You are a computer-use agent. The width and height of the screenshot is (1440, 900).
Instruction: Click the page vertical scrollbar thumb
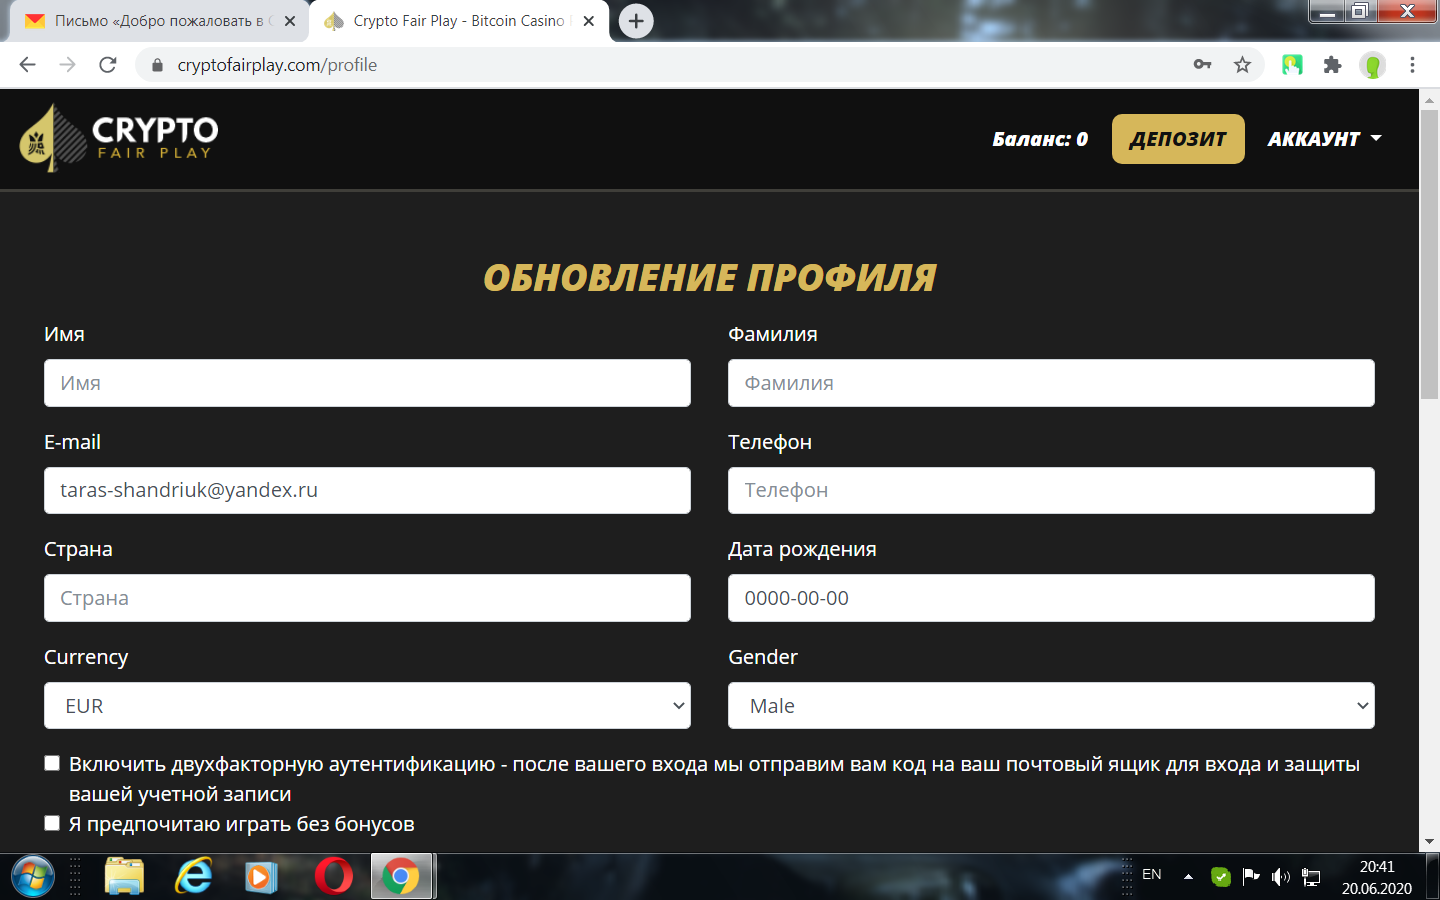pyautogui.click(x=1429, y=254)
